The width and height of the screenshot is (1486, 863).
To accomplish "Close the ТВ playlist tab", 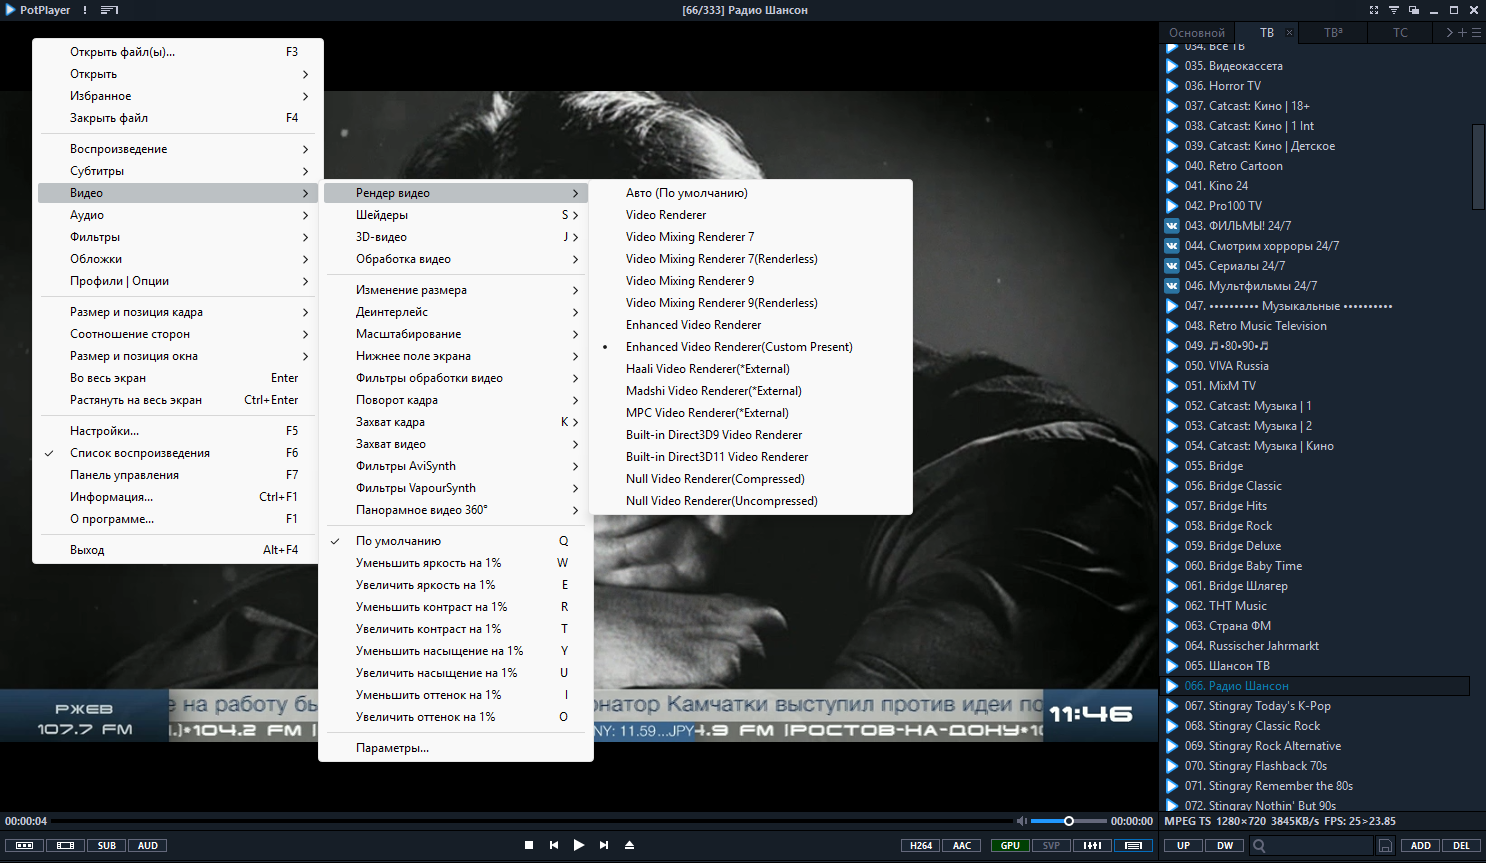I will pyautogui.click(x=1289, y=33).
